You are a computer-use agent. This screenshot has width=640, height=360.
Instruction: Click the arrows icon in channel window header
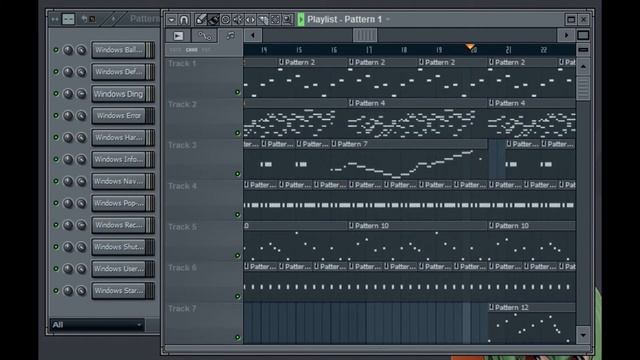click(x=55, y=19)
